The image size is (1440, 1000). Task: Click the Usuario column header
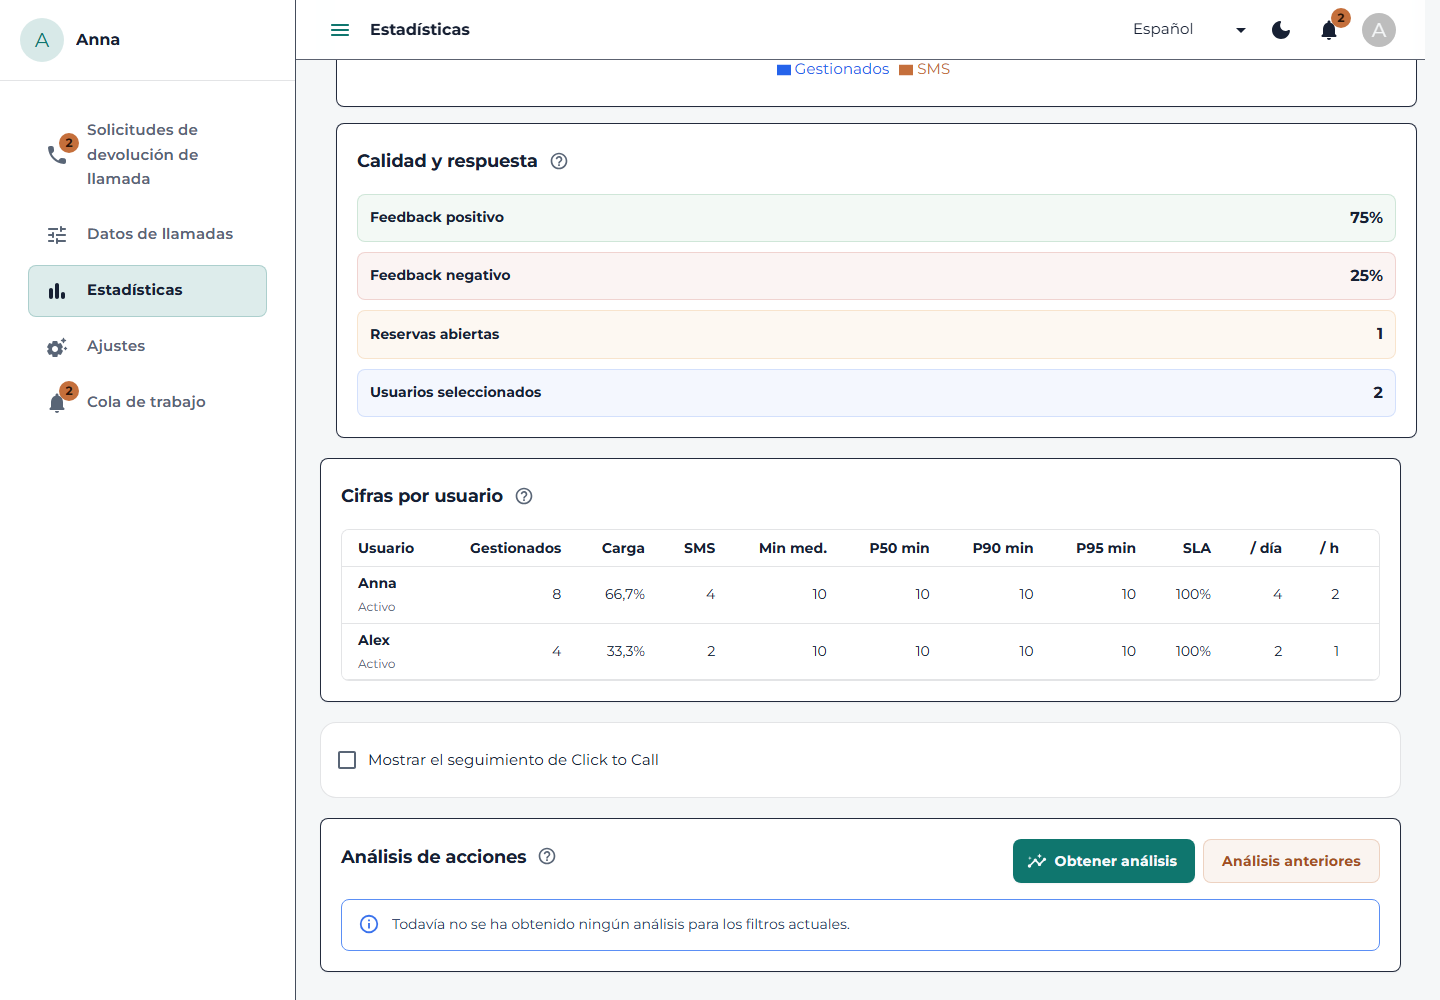coord(386,548)
